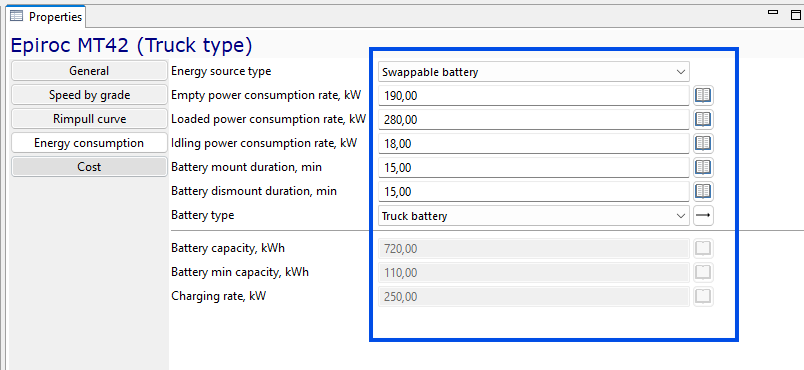Viewport: 804px width, 370px height.
Task: Select the Energy consumption section
Action: point(89,143)
